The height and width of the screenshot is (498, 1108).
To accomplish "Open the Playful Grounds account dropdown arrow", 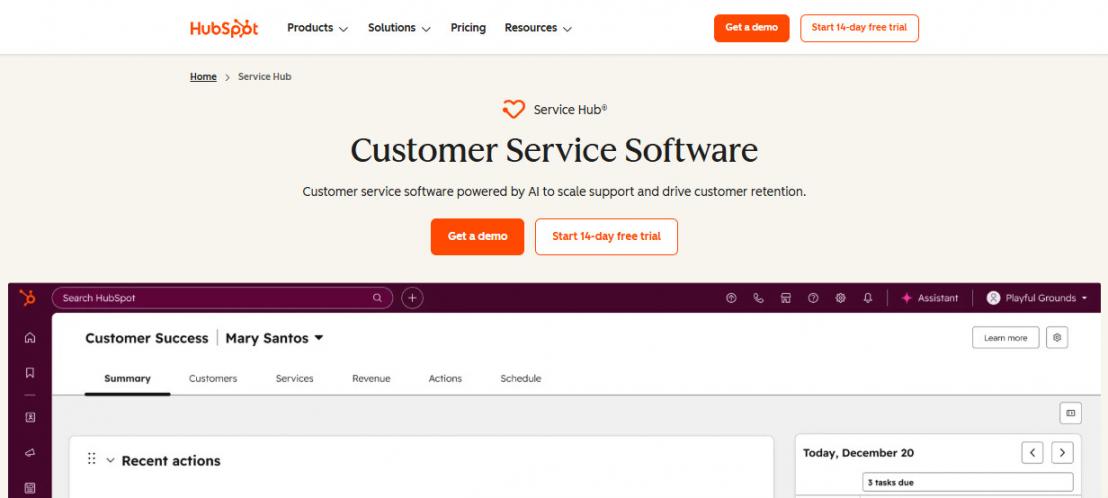I will click(1084, 298).
